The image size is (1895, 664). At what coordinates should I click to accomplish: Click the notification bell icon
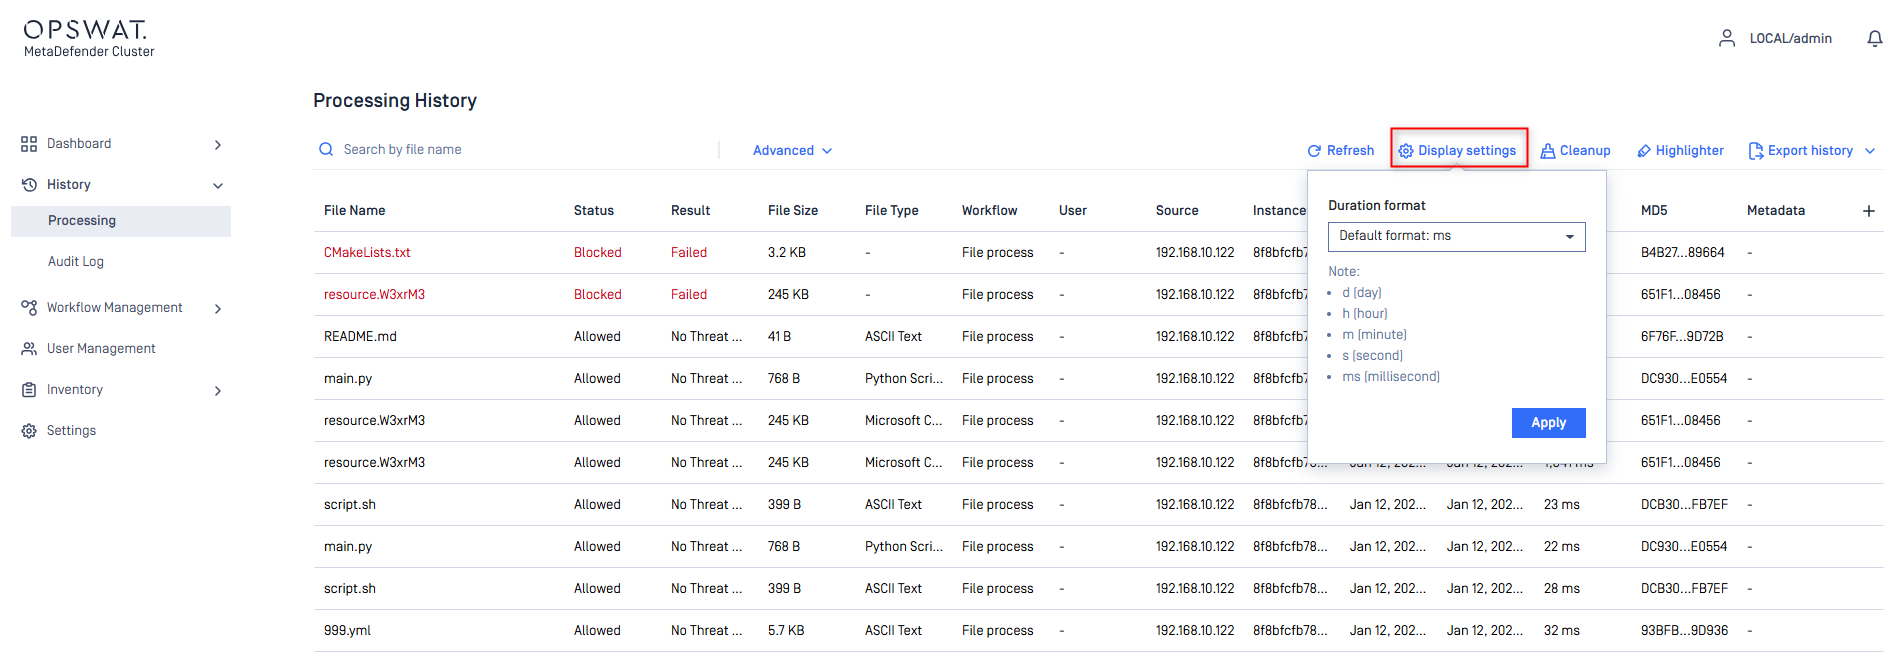coord(1874,38)
